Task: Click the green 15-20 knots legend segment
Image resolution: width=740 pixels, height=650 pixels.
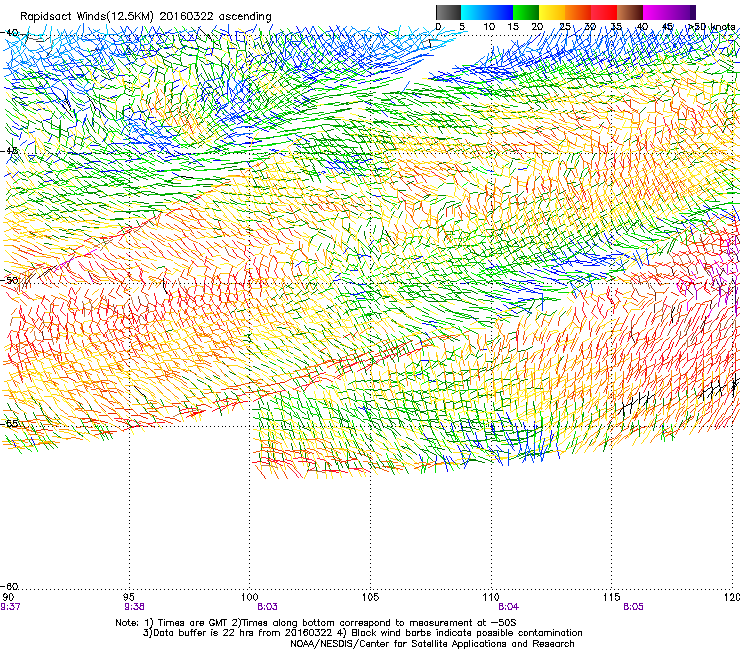Action: pos(526,12)
